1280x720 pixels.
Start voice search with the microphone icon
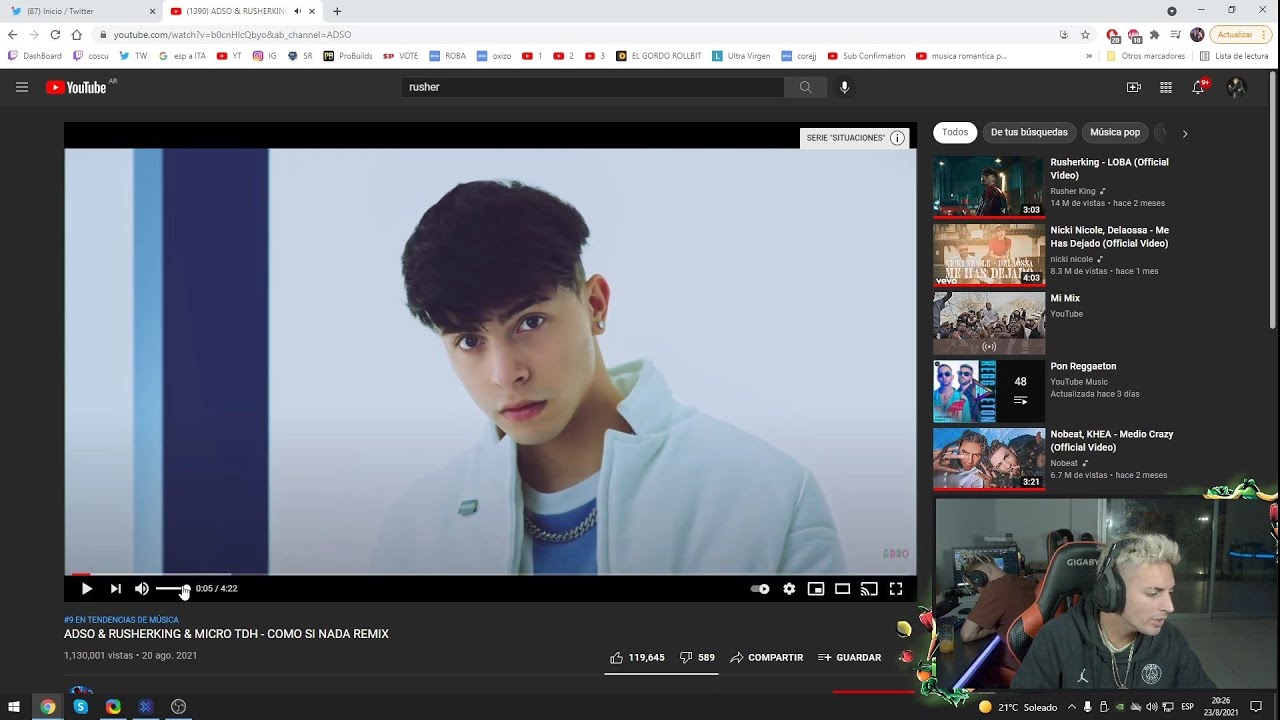(x=845, y=87)
